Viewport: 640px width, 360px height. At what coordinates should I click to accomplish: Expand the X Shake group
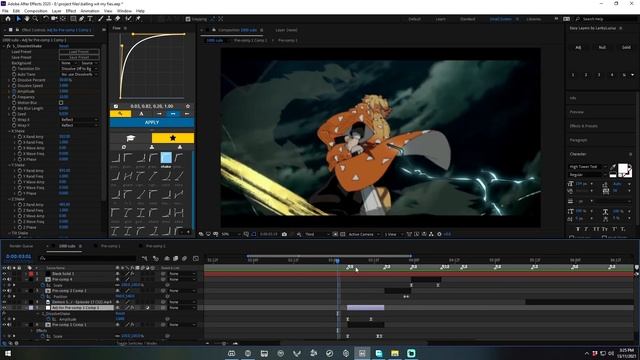tap(10, 131)
